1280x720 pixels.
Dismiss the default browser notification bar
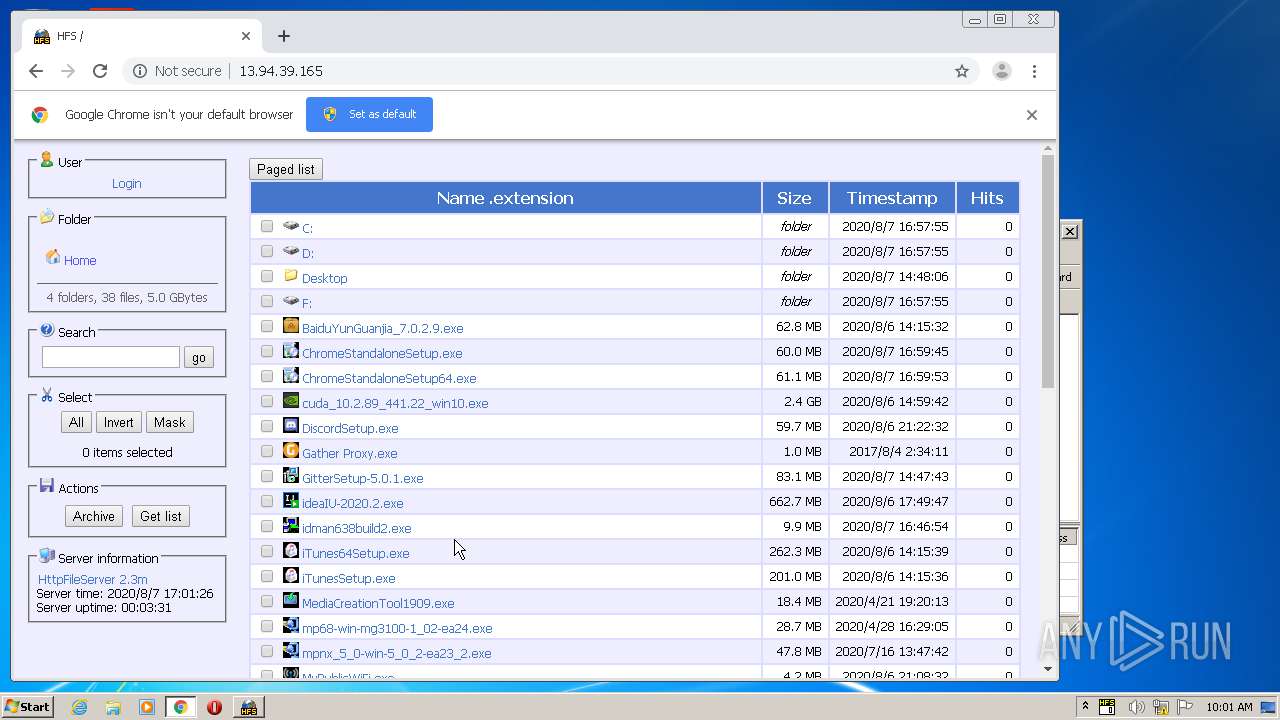[x=1032, y=115]
